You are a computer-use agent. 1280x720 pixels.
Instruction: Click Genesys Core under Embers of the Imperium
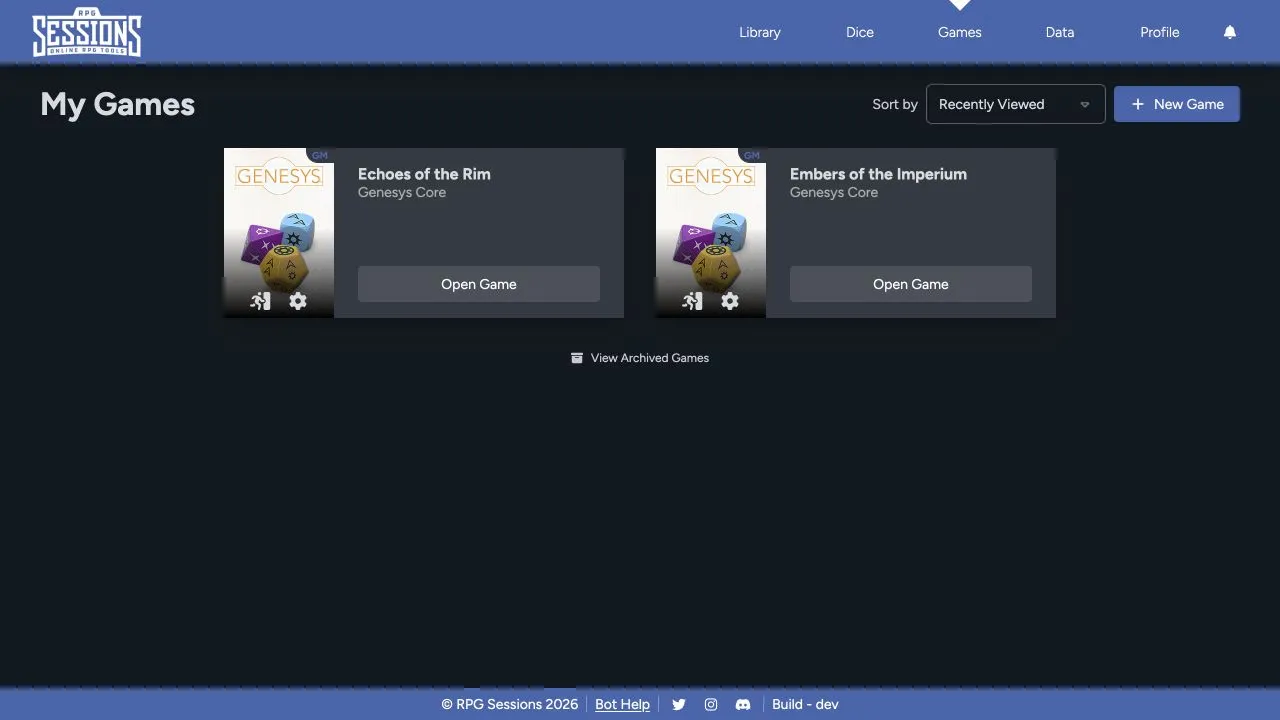point(834,192)
